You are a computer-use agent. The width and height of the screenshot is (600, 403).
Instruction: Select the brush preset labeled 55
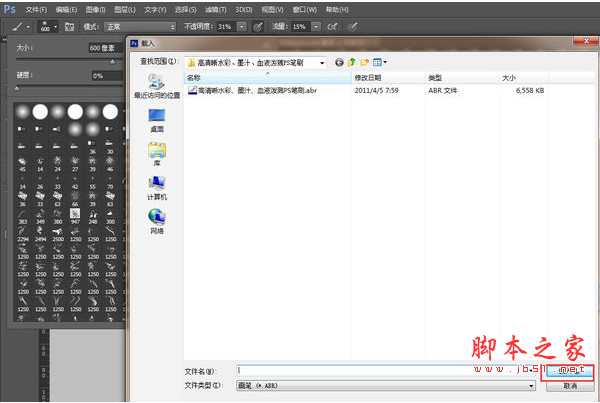(93, 181)
